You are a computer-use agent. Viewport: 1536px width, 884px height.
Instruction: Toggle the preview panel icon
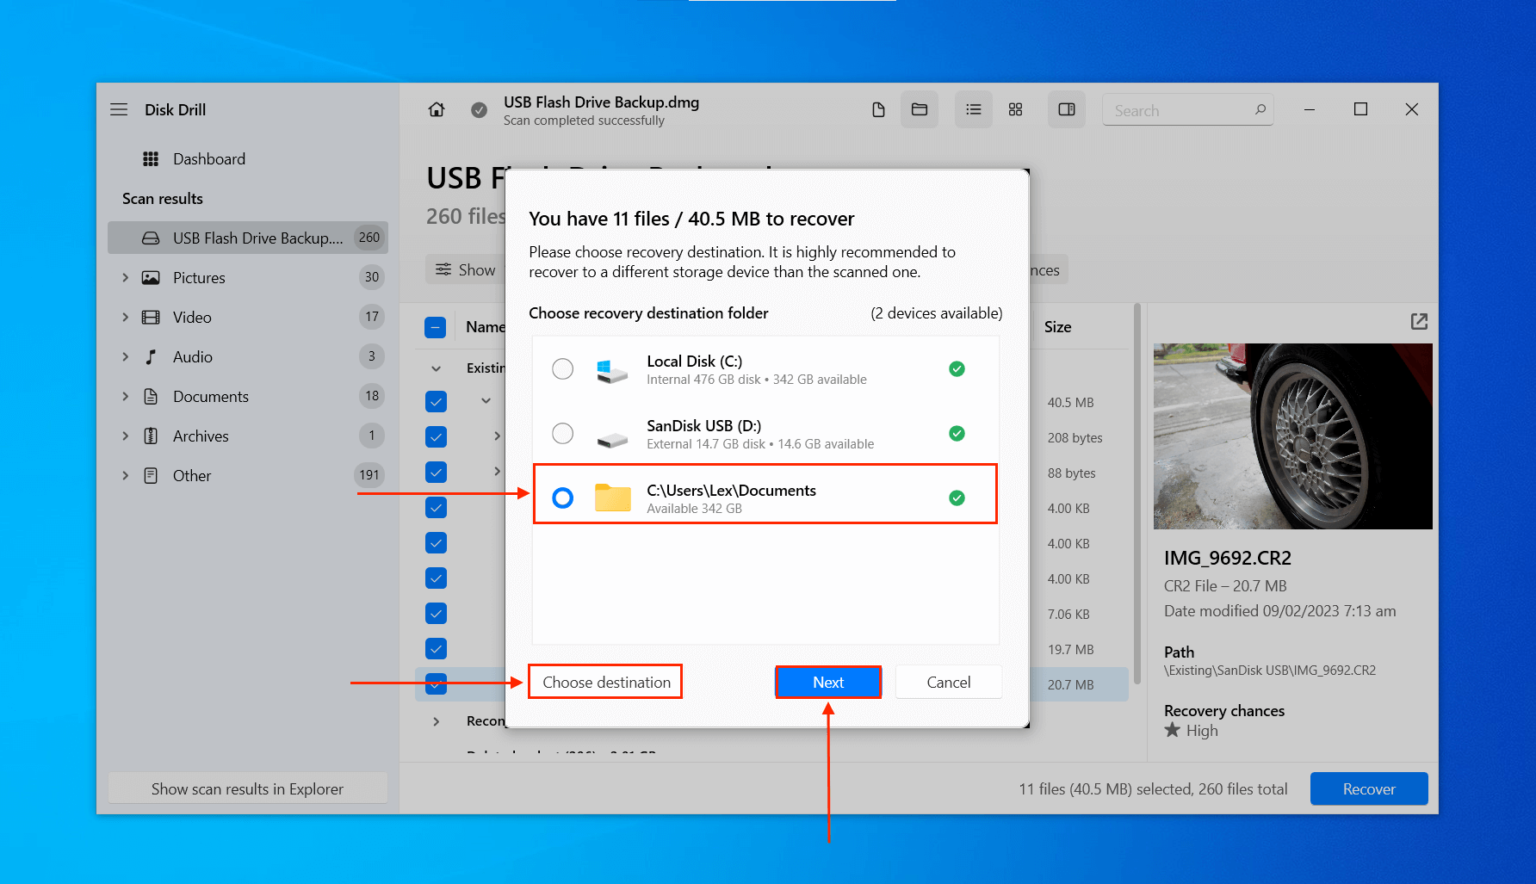(x=1066, y=109)
